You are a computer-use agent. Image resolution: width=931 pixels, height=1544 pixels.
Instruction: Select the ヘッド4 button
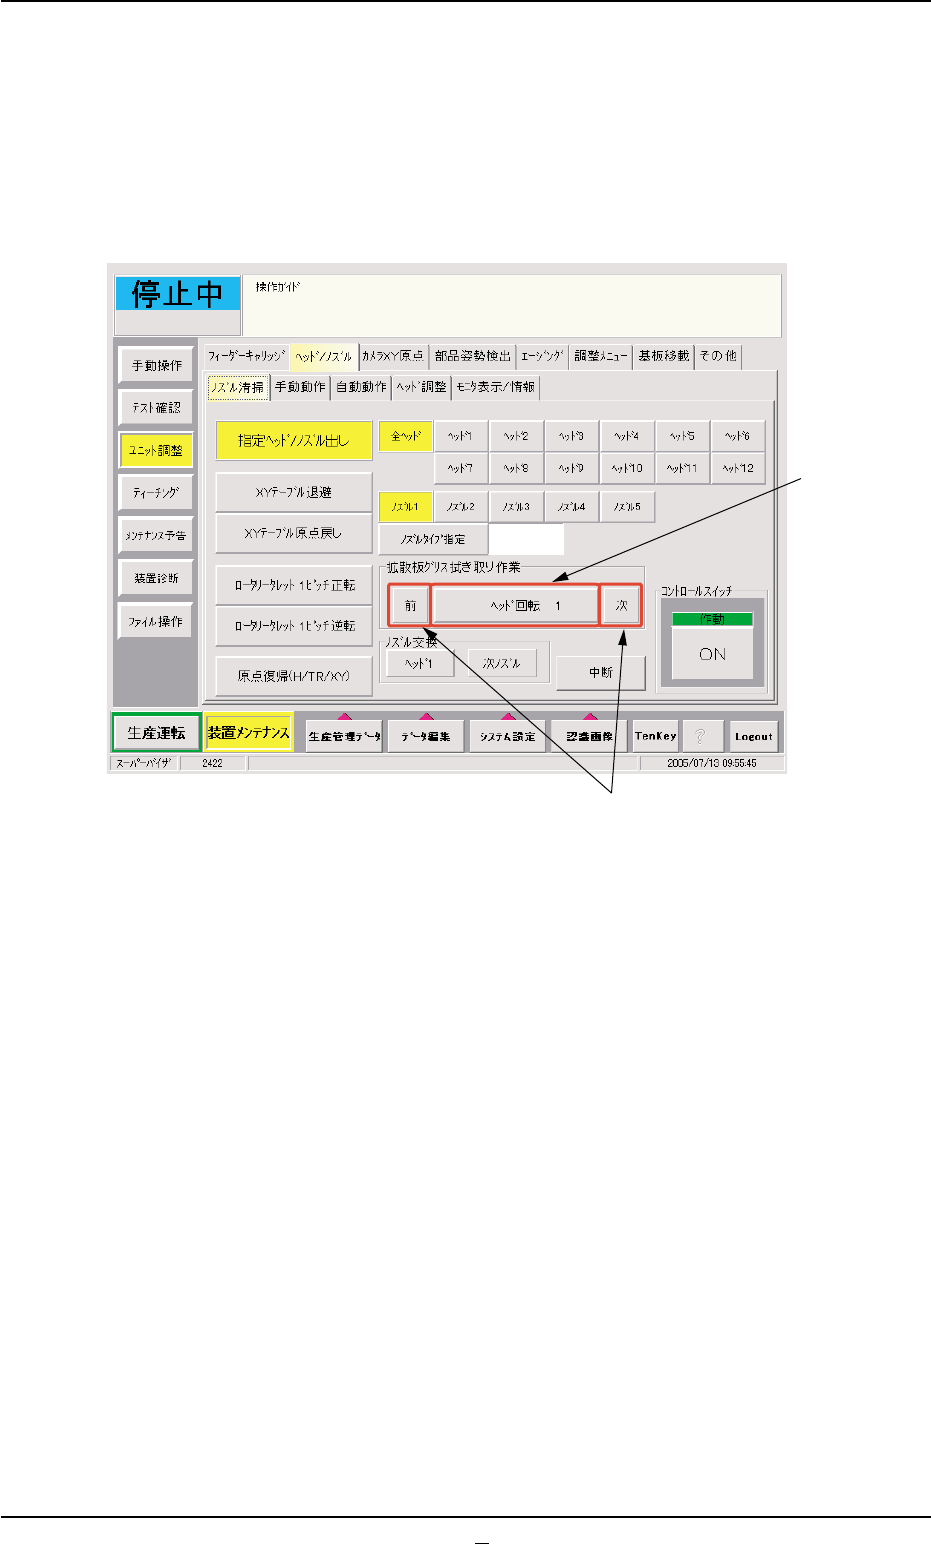click(627, 436)
